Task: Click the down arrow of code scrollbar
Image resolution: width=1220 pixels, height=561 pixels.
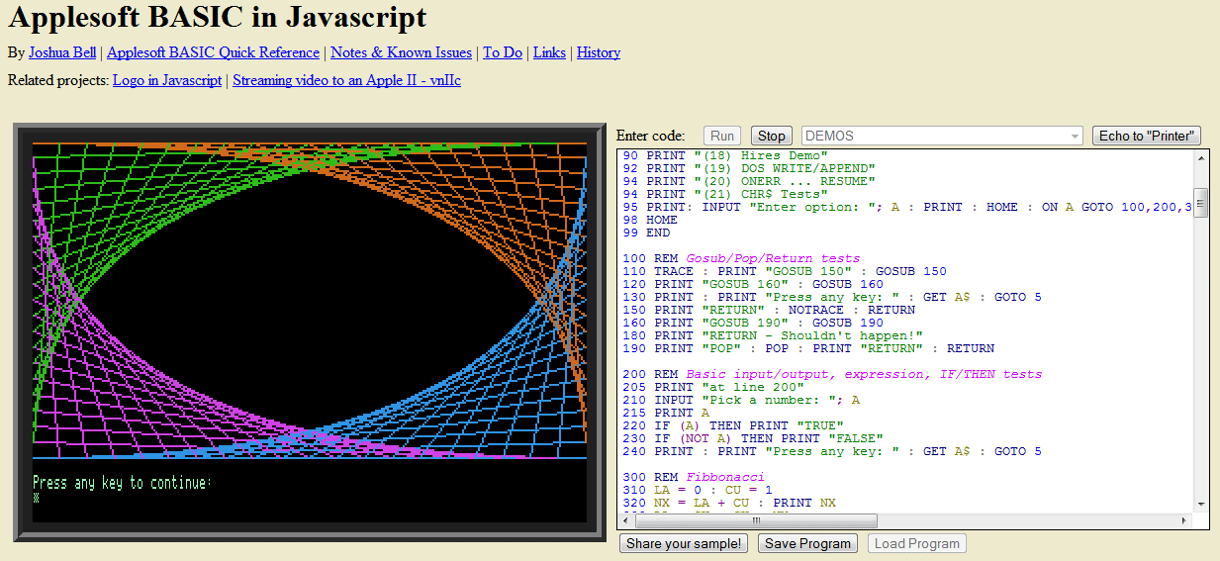Action: click(1201, 505)
